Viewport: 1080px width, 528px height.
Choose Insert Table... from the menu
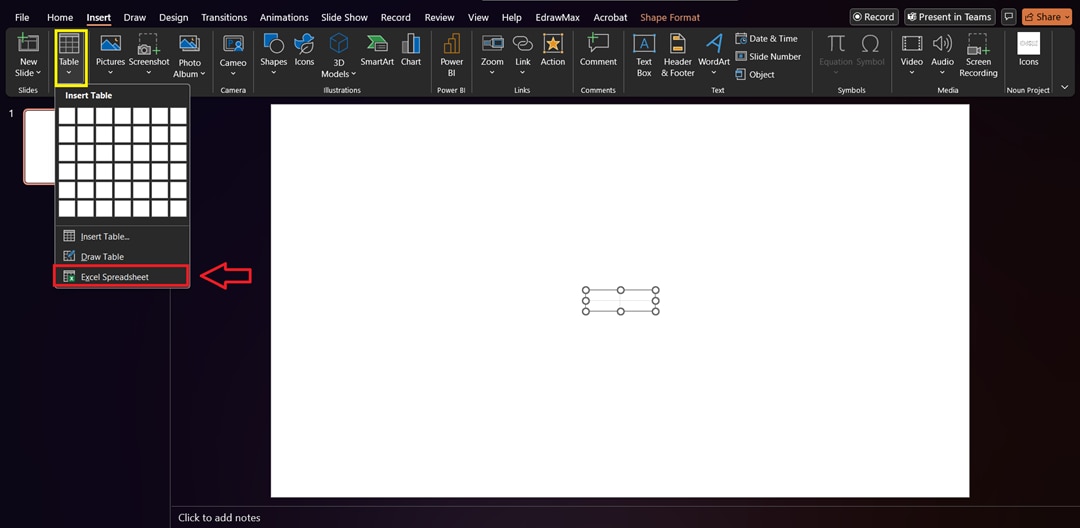point(121,236)
